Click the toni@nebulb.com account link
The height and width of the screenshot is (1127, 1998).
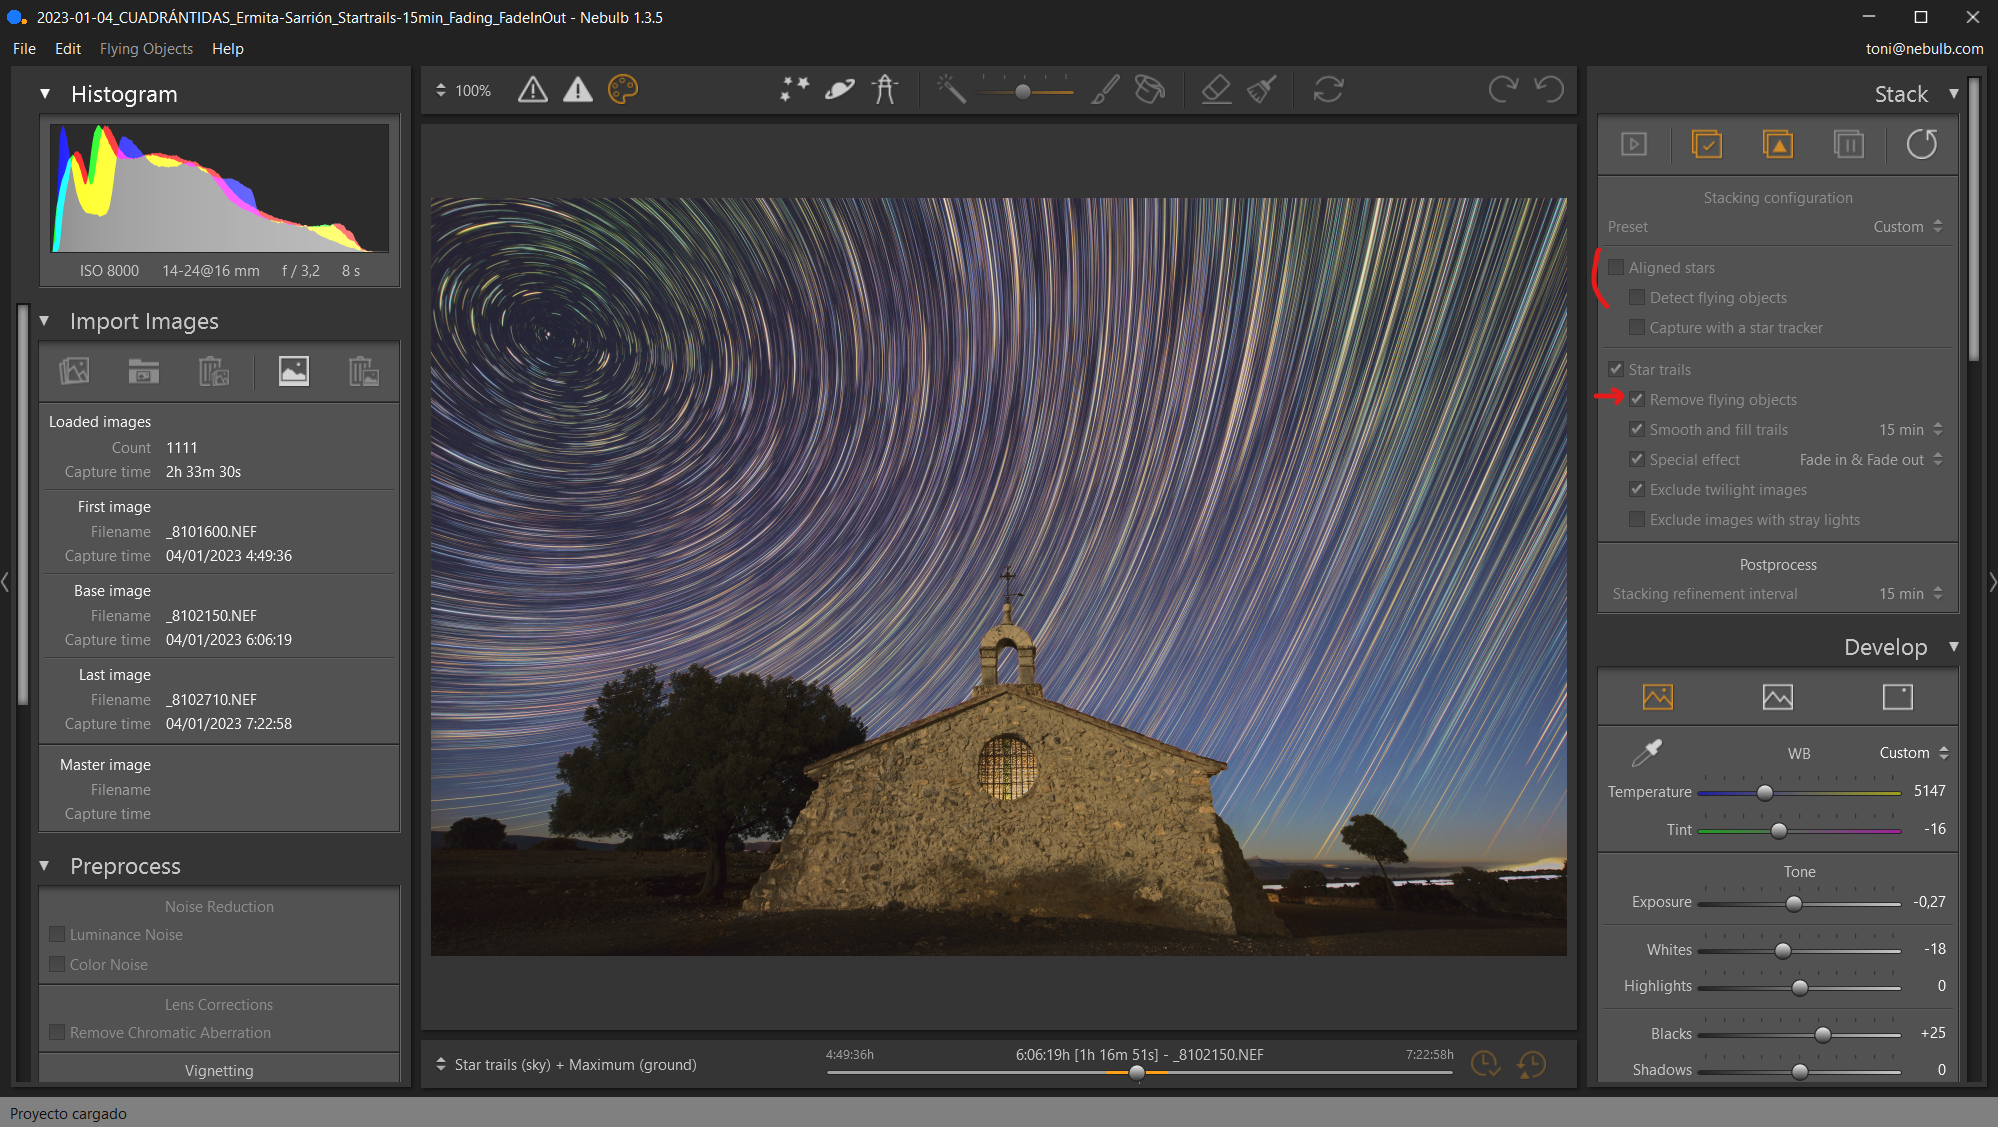point(1924,48)
